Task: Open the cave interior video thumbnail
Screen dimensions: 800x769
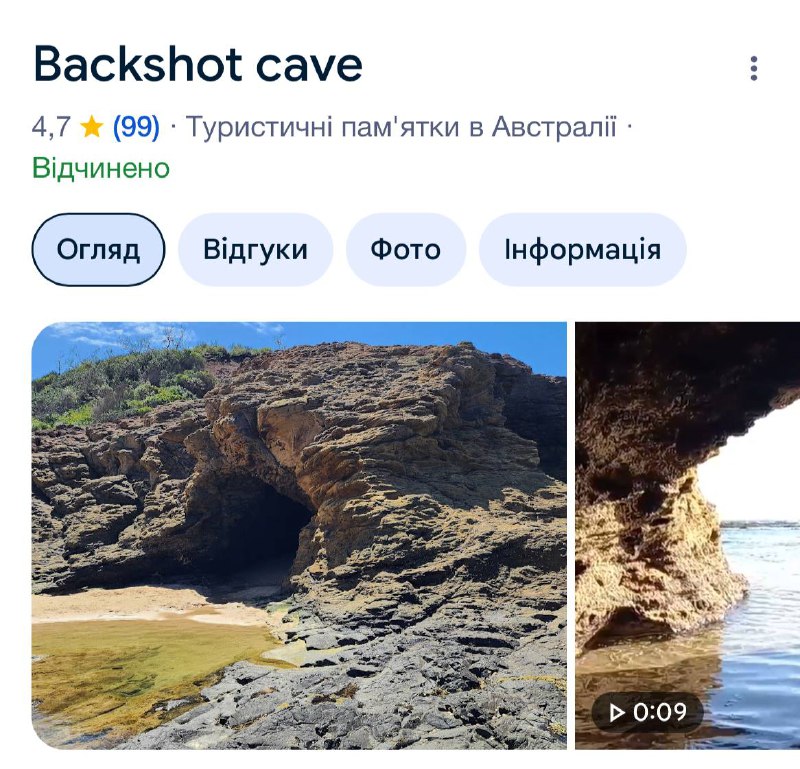Action: (x=687, y=535)
